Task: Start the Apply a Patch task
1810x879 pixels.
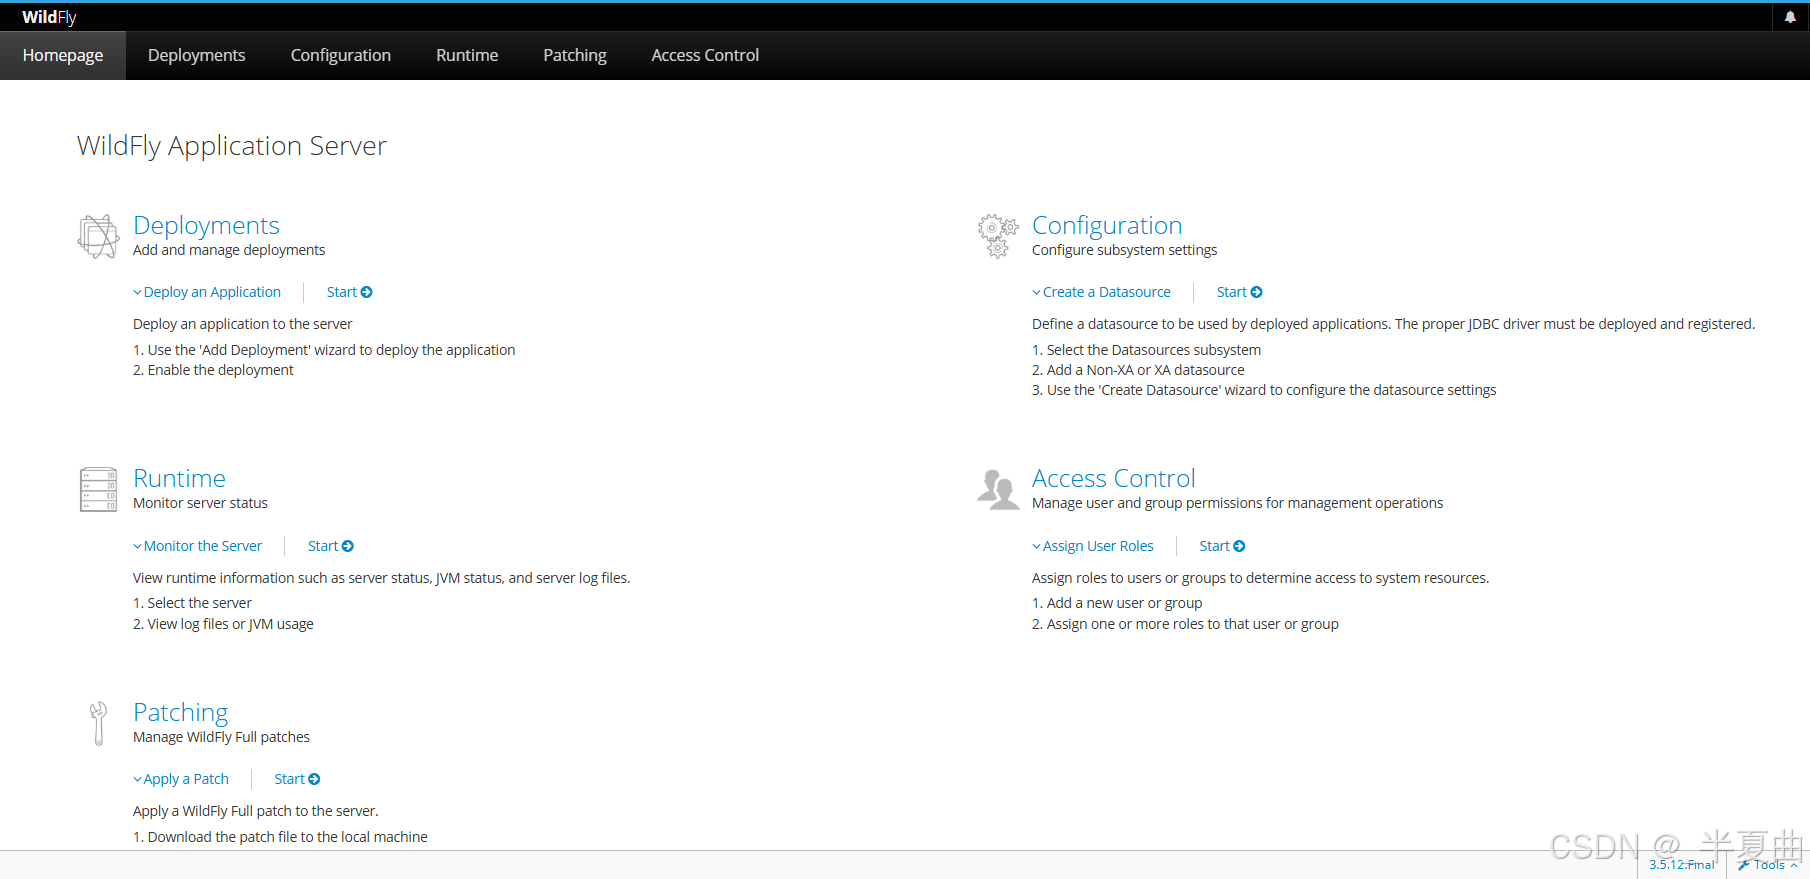Action: pos(297,779)
